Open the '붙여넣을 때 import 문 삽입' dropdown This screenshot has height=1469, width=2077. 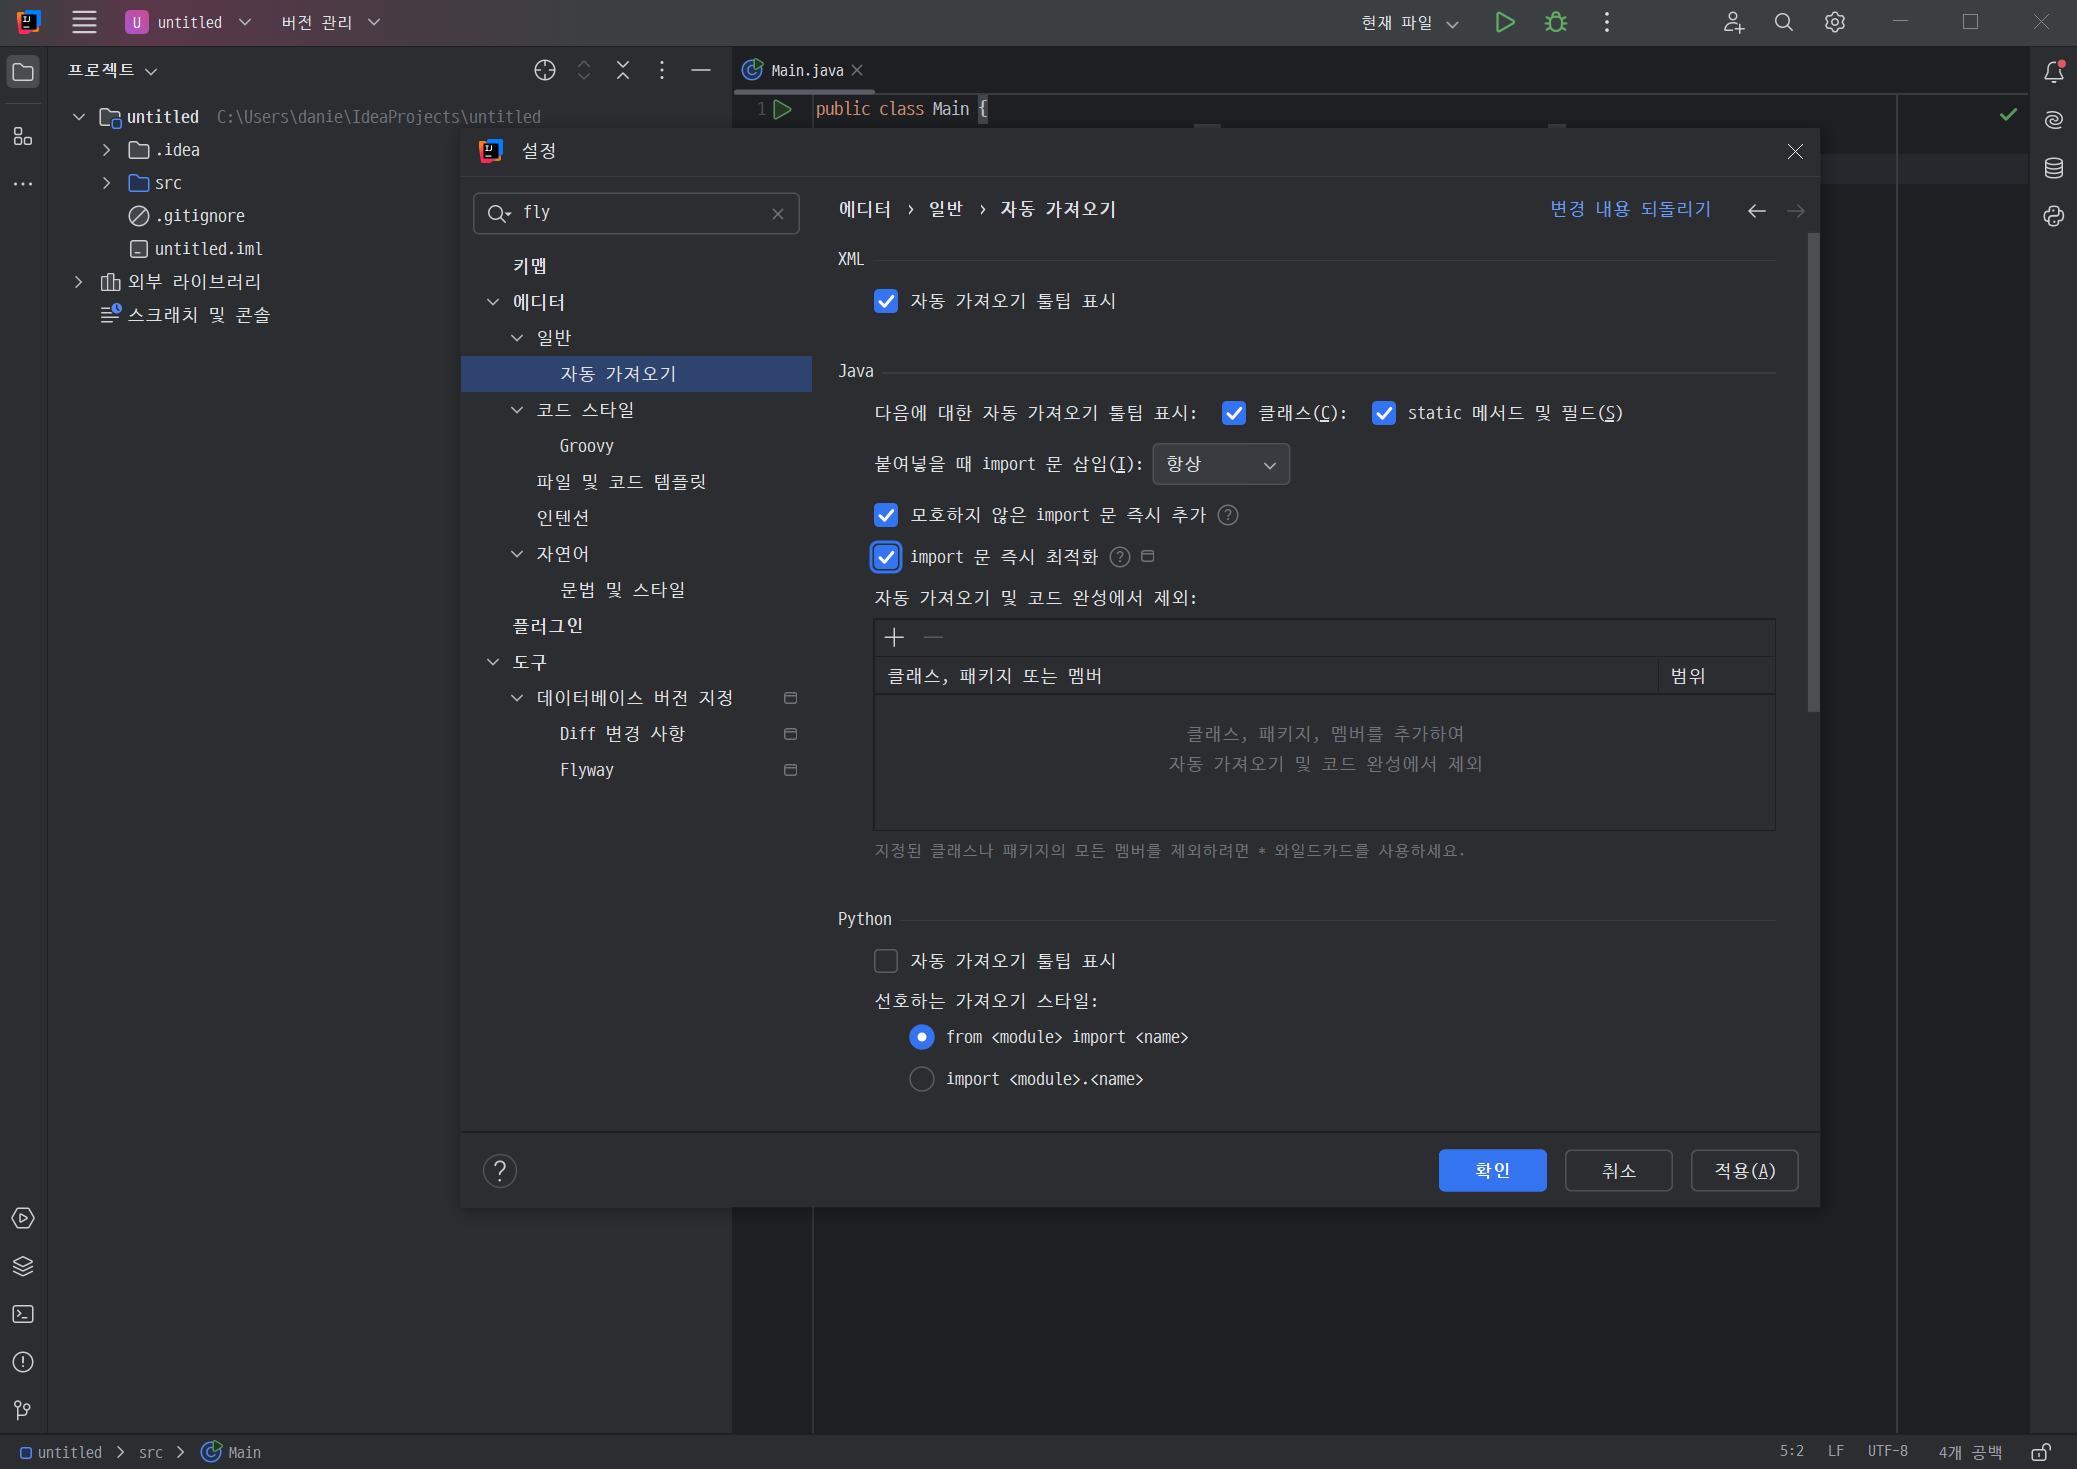1221,464
